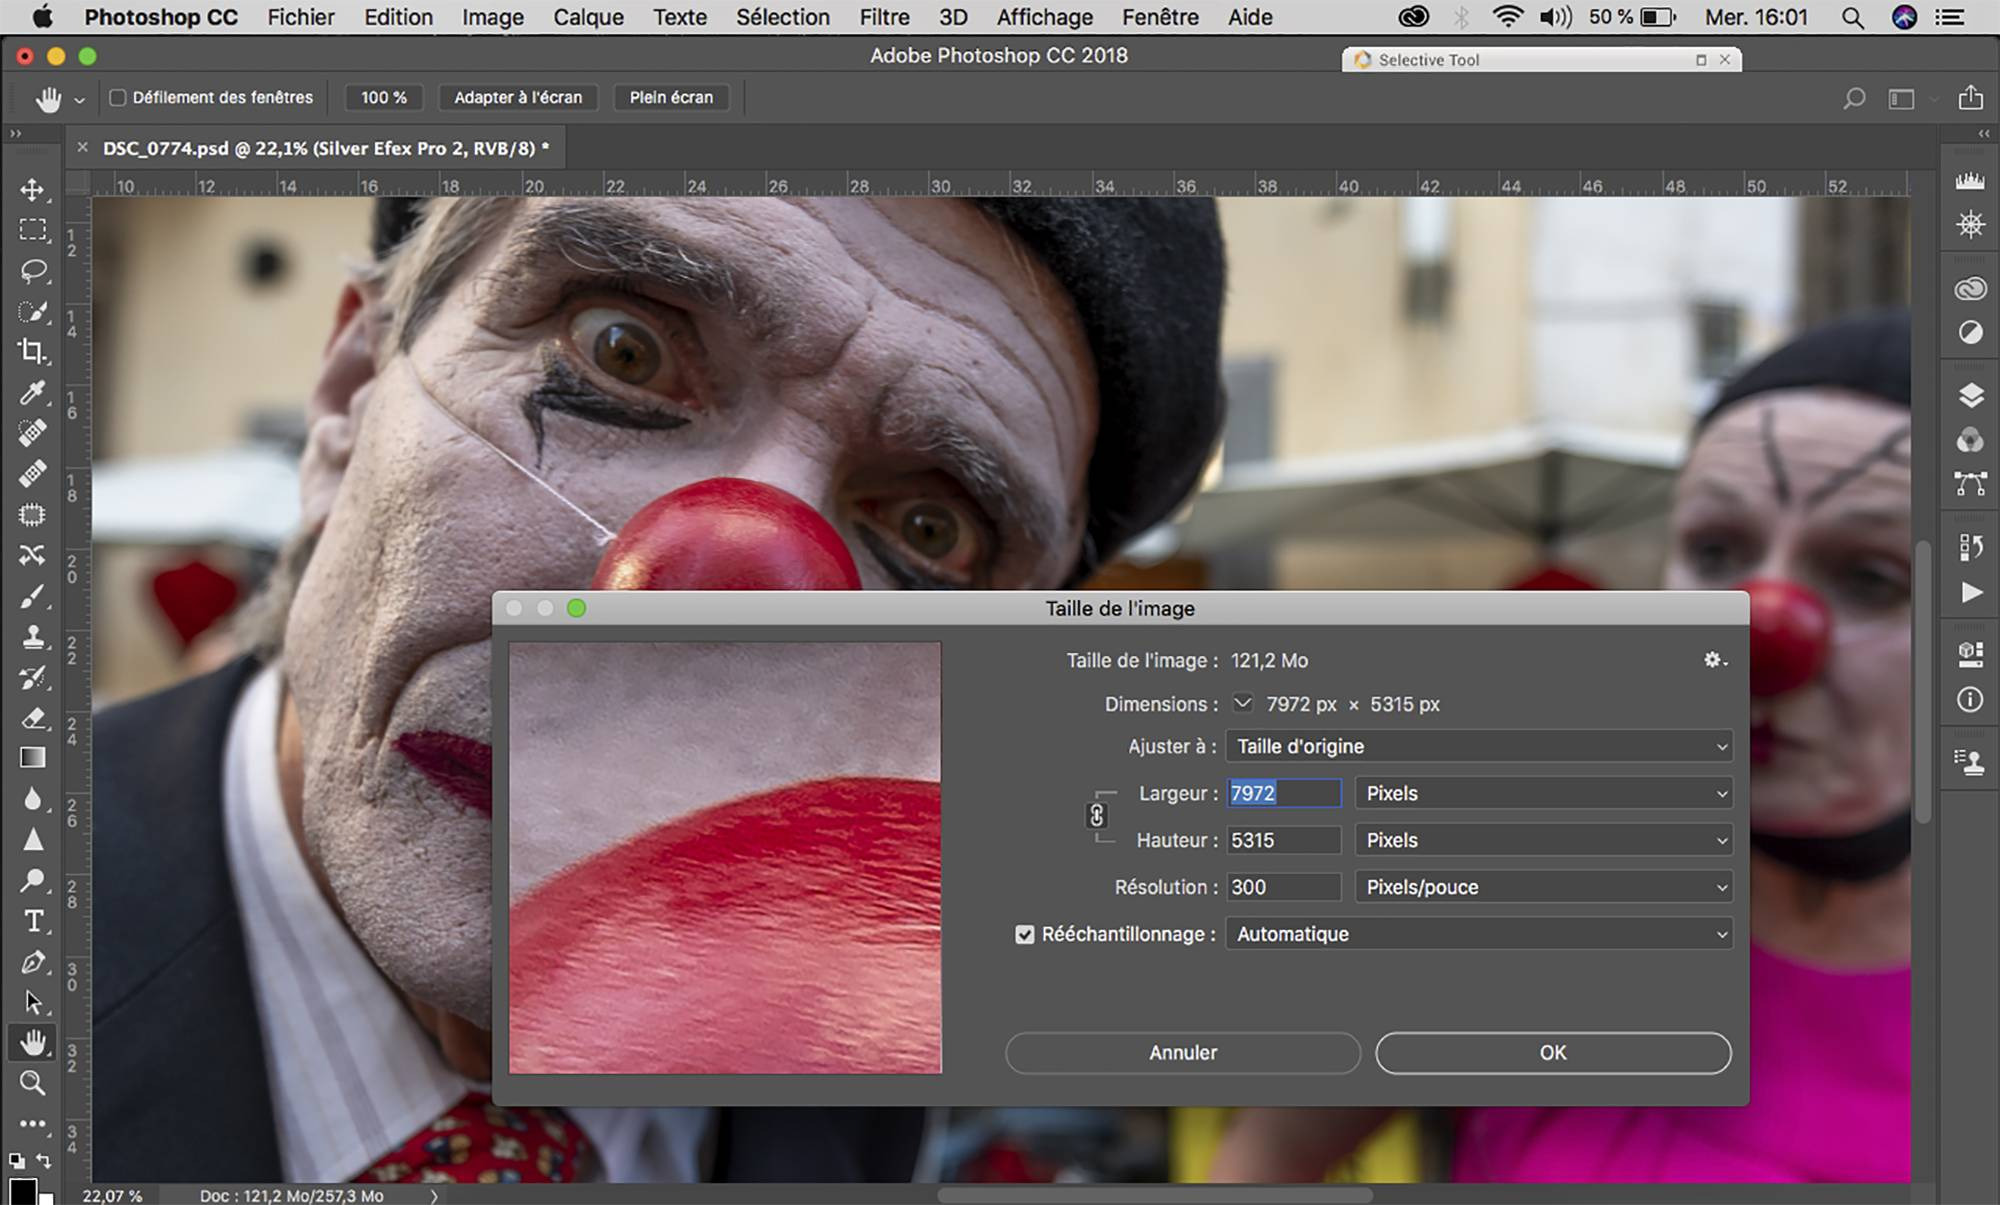Uncheck the Rééchantillonnage checkbox
2000x1205 pixels.
[x=1024, y=934]
